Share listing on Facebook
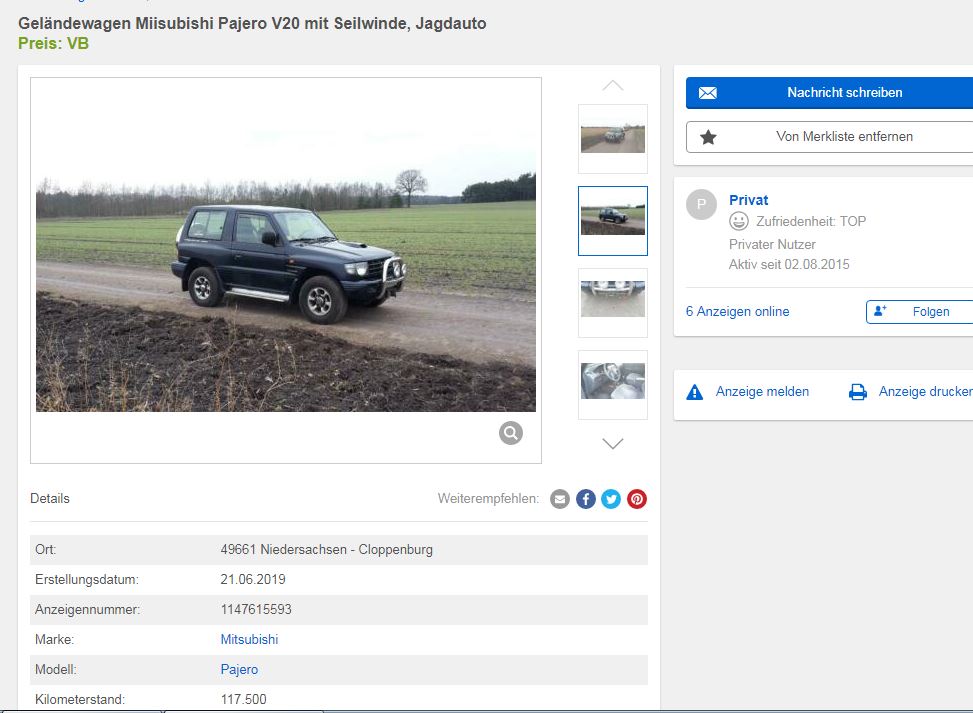The width and height of the screenshot is (973, 713). 586,499
